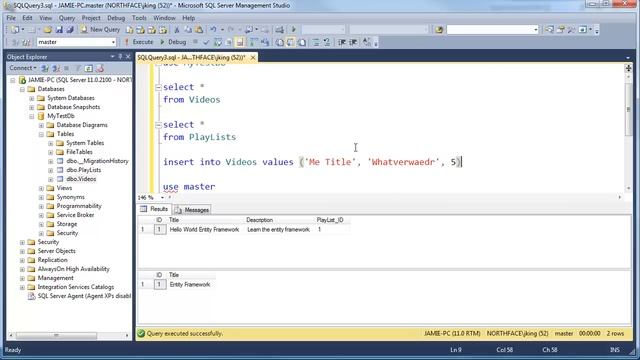
Task: Select the JAMIE-PC server node
Action: click(80, 80)
